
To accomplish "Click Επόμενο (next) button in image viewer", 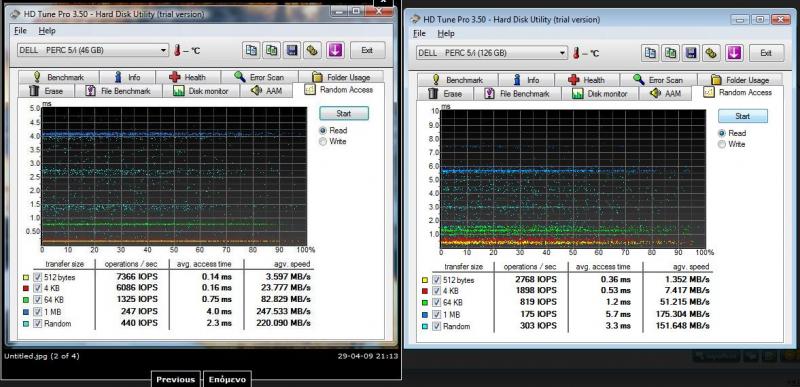I will click(x=227, y=379).
